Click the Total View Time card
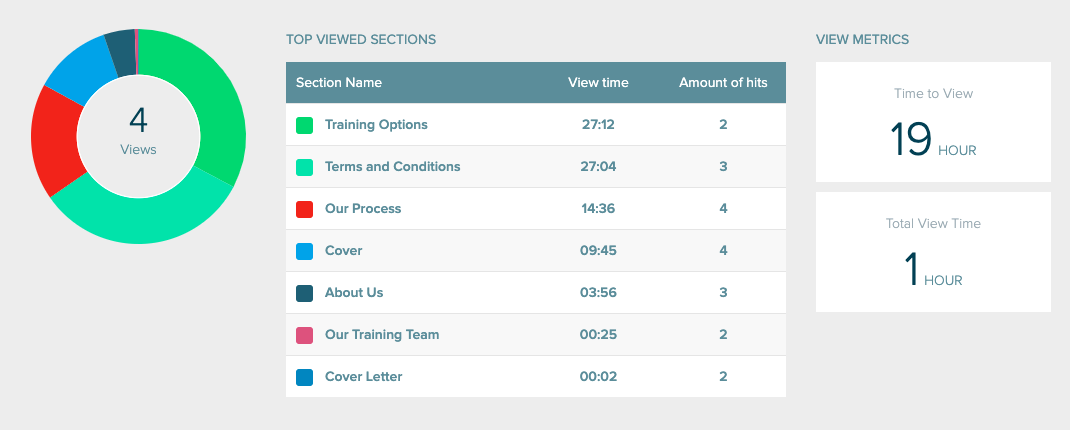The height and width of the screenshot is (430, 1070). tap(933, 252)
